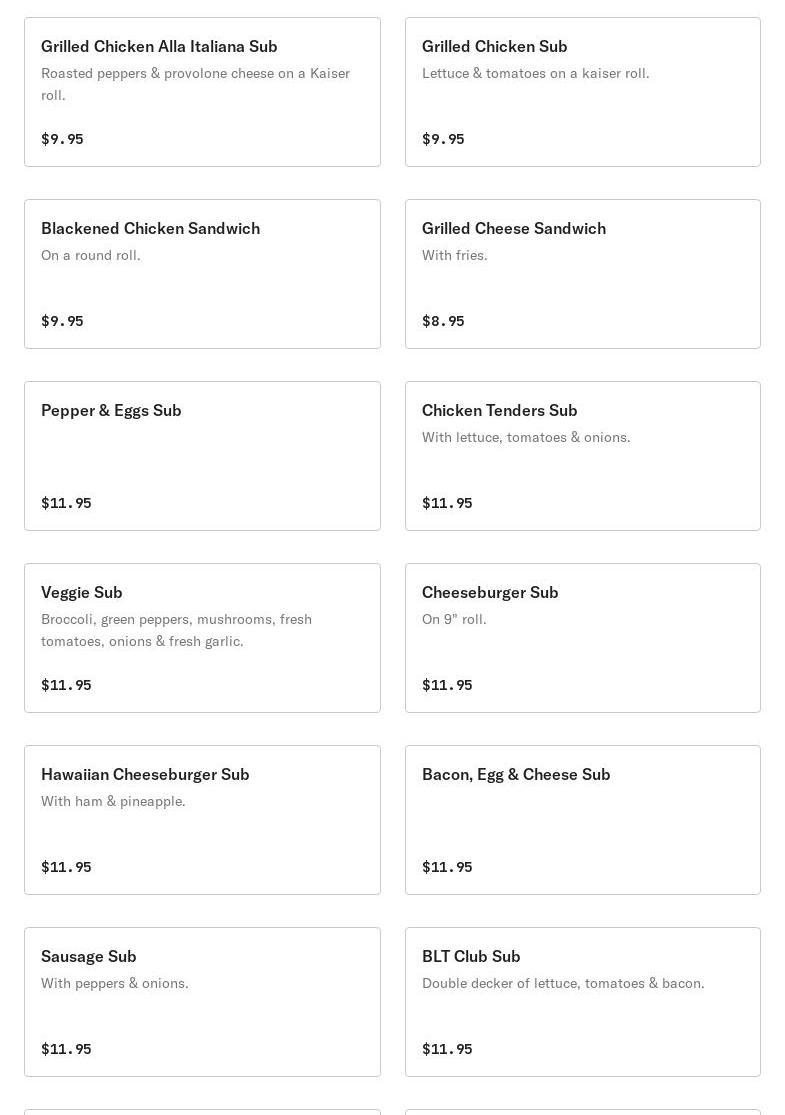Open the BLT Club Sub item

pos(582,1002)
